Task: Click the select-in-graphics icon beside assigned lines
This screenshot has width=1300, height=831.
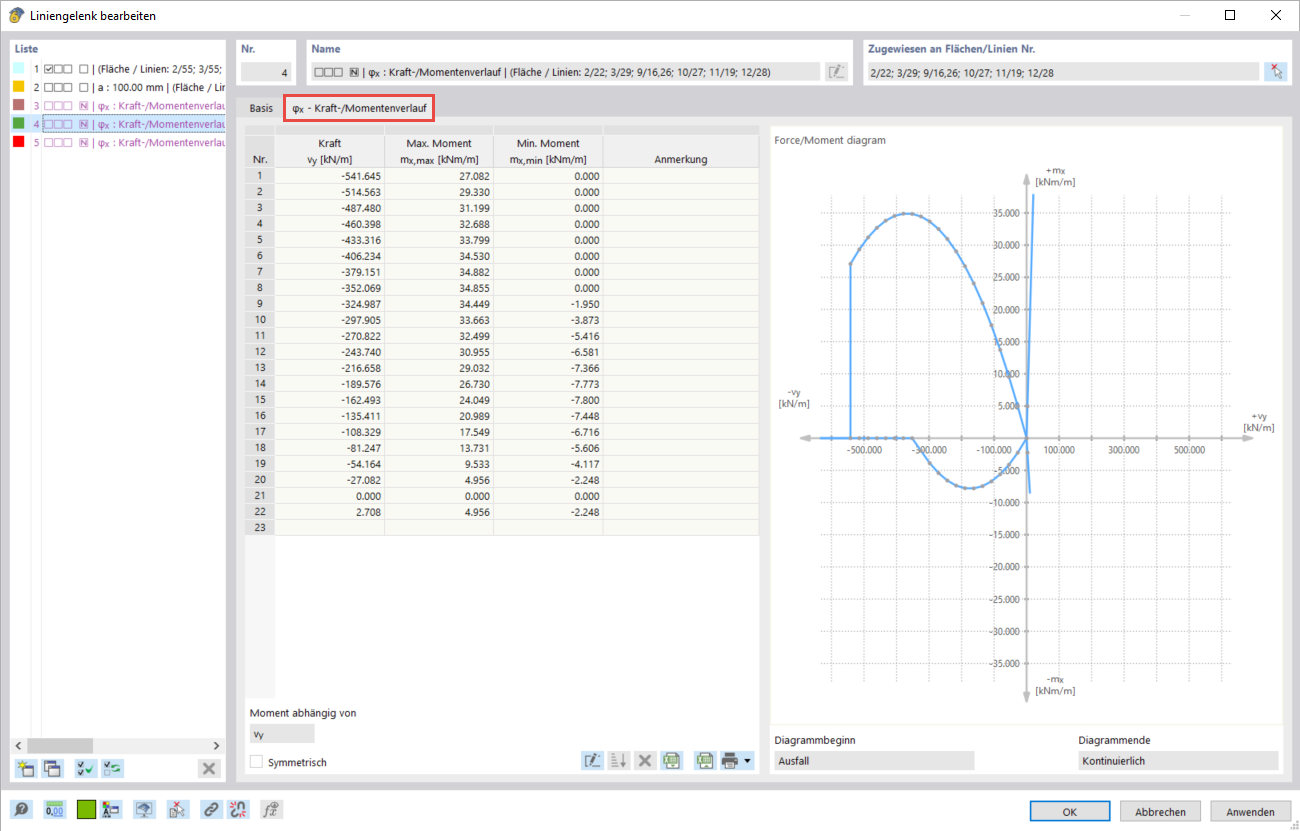Action: pyautogui.click(x=1275, y=71)
